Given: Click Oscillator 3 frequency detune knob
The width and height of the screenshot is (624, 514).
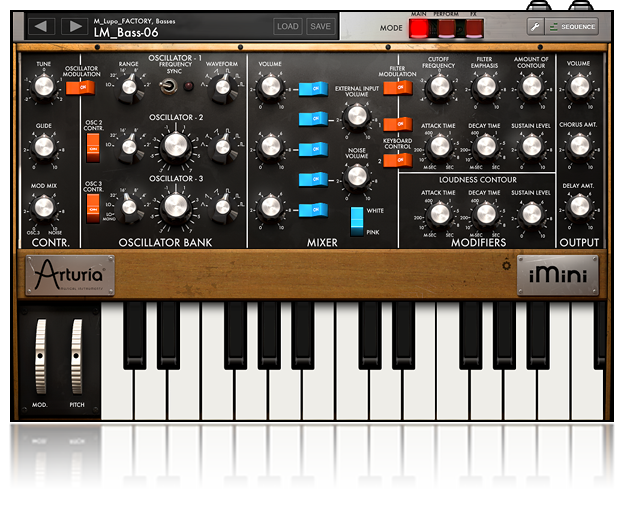Looking at the screenshot, I should [x=176, y=206].
